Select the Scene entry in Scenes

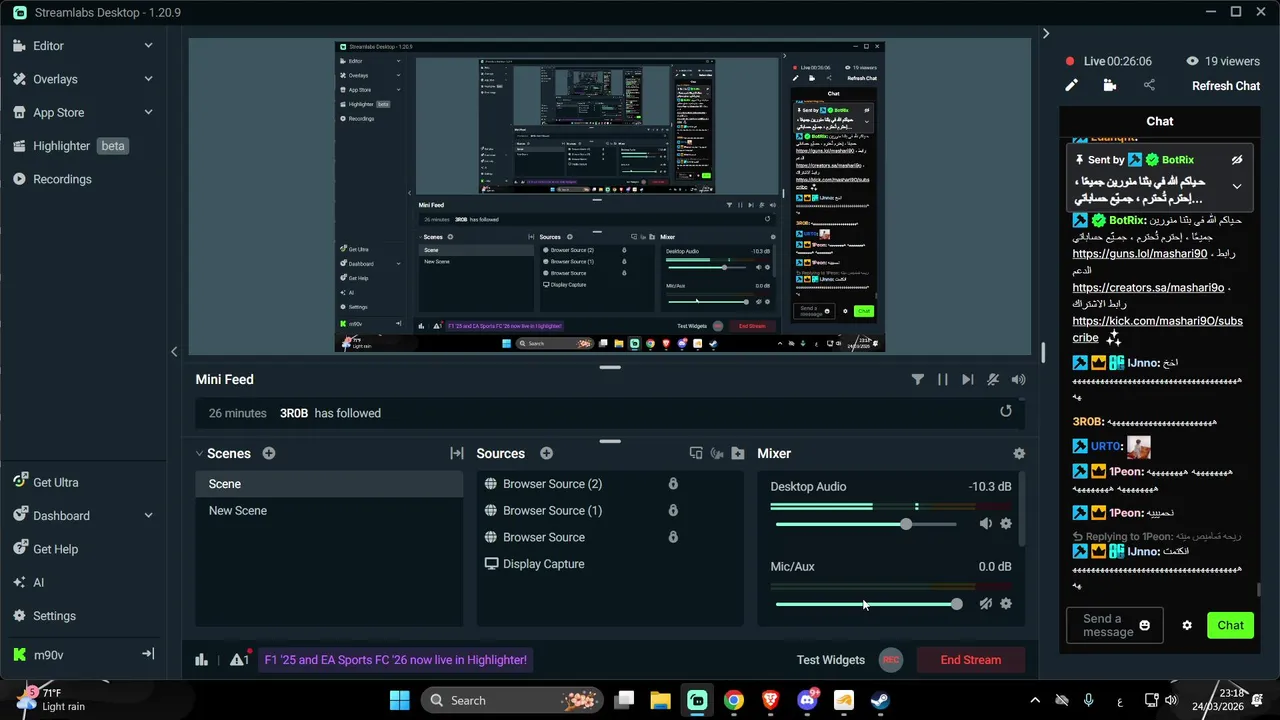(329, 484)
